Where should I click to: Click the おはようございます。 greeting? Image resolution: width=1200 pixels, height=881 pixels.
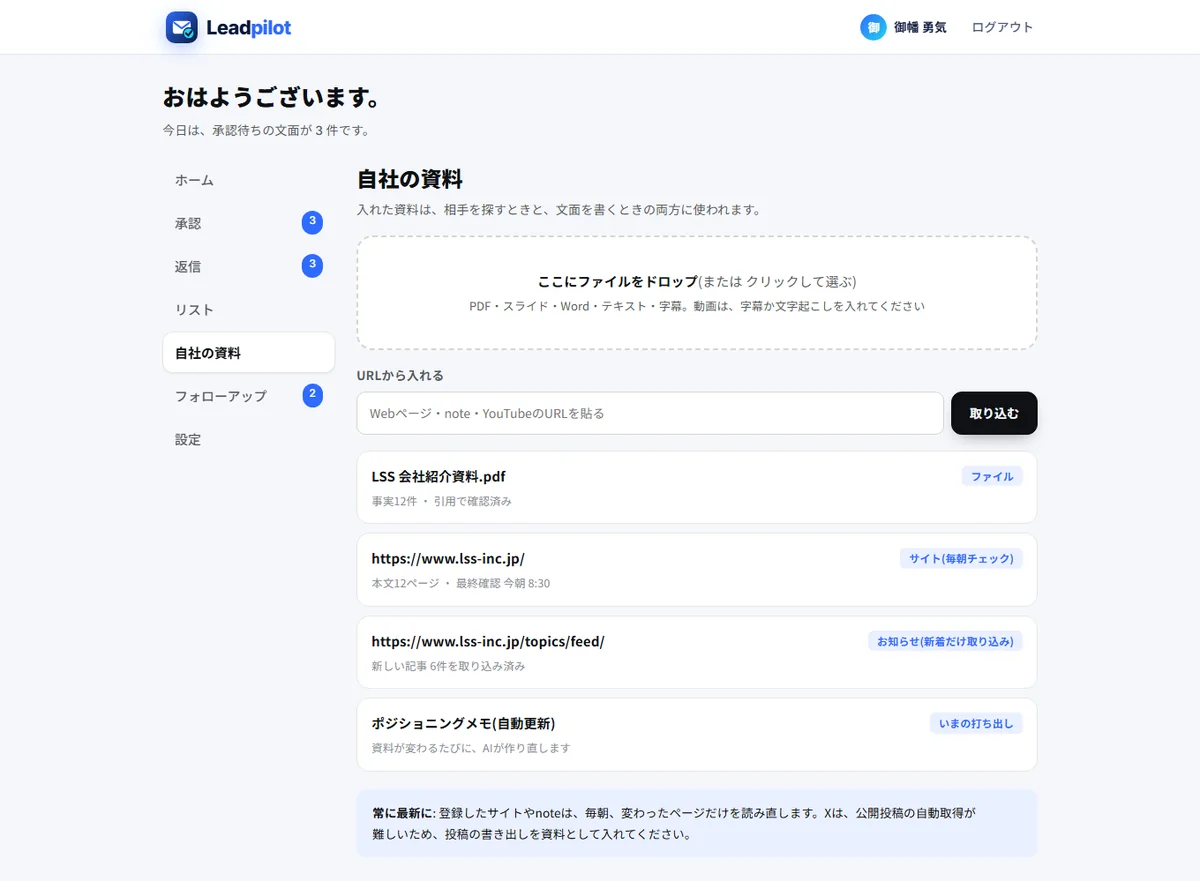pos(272,98)
